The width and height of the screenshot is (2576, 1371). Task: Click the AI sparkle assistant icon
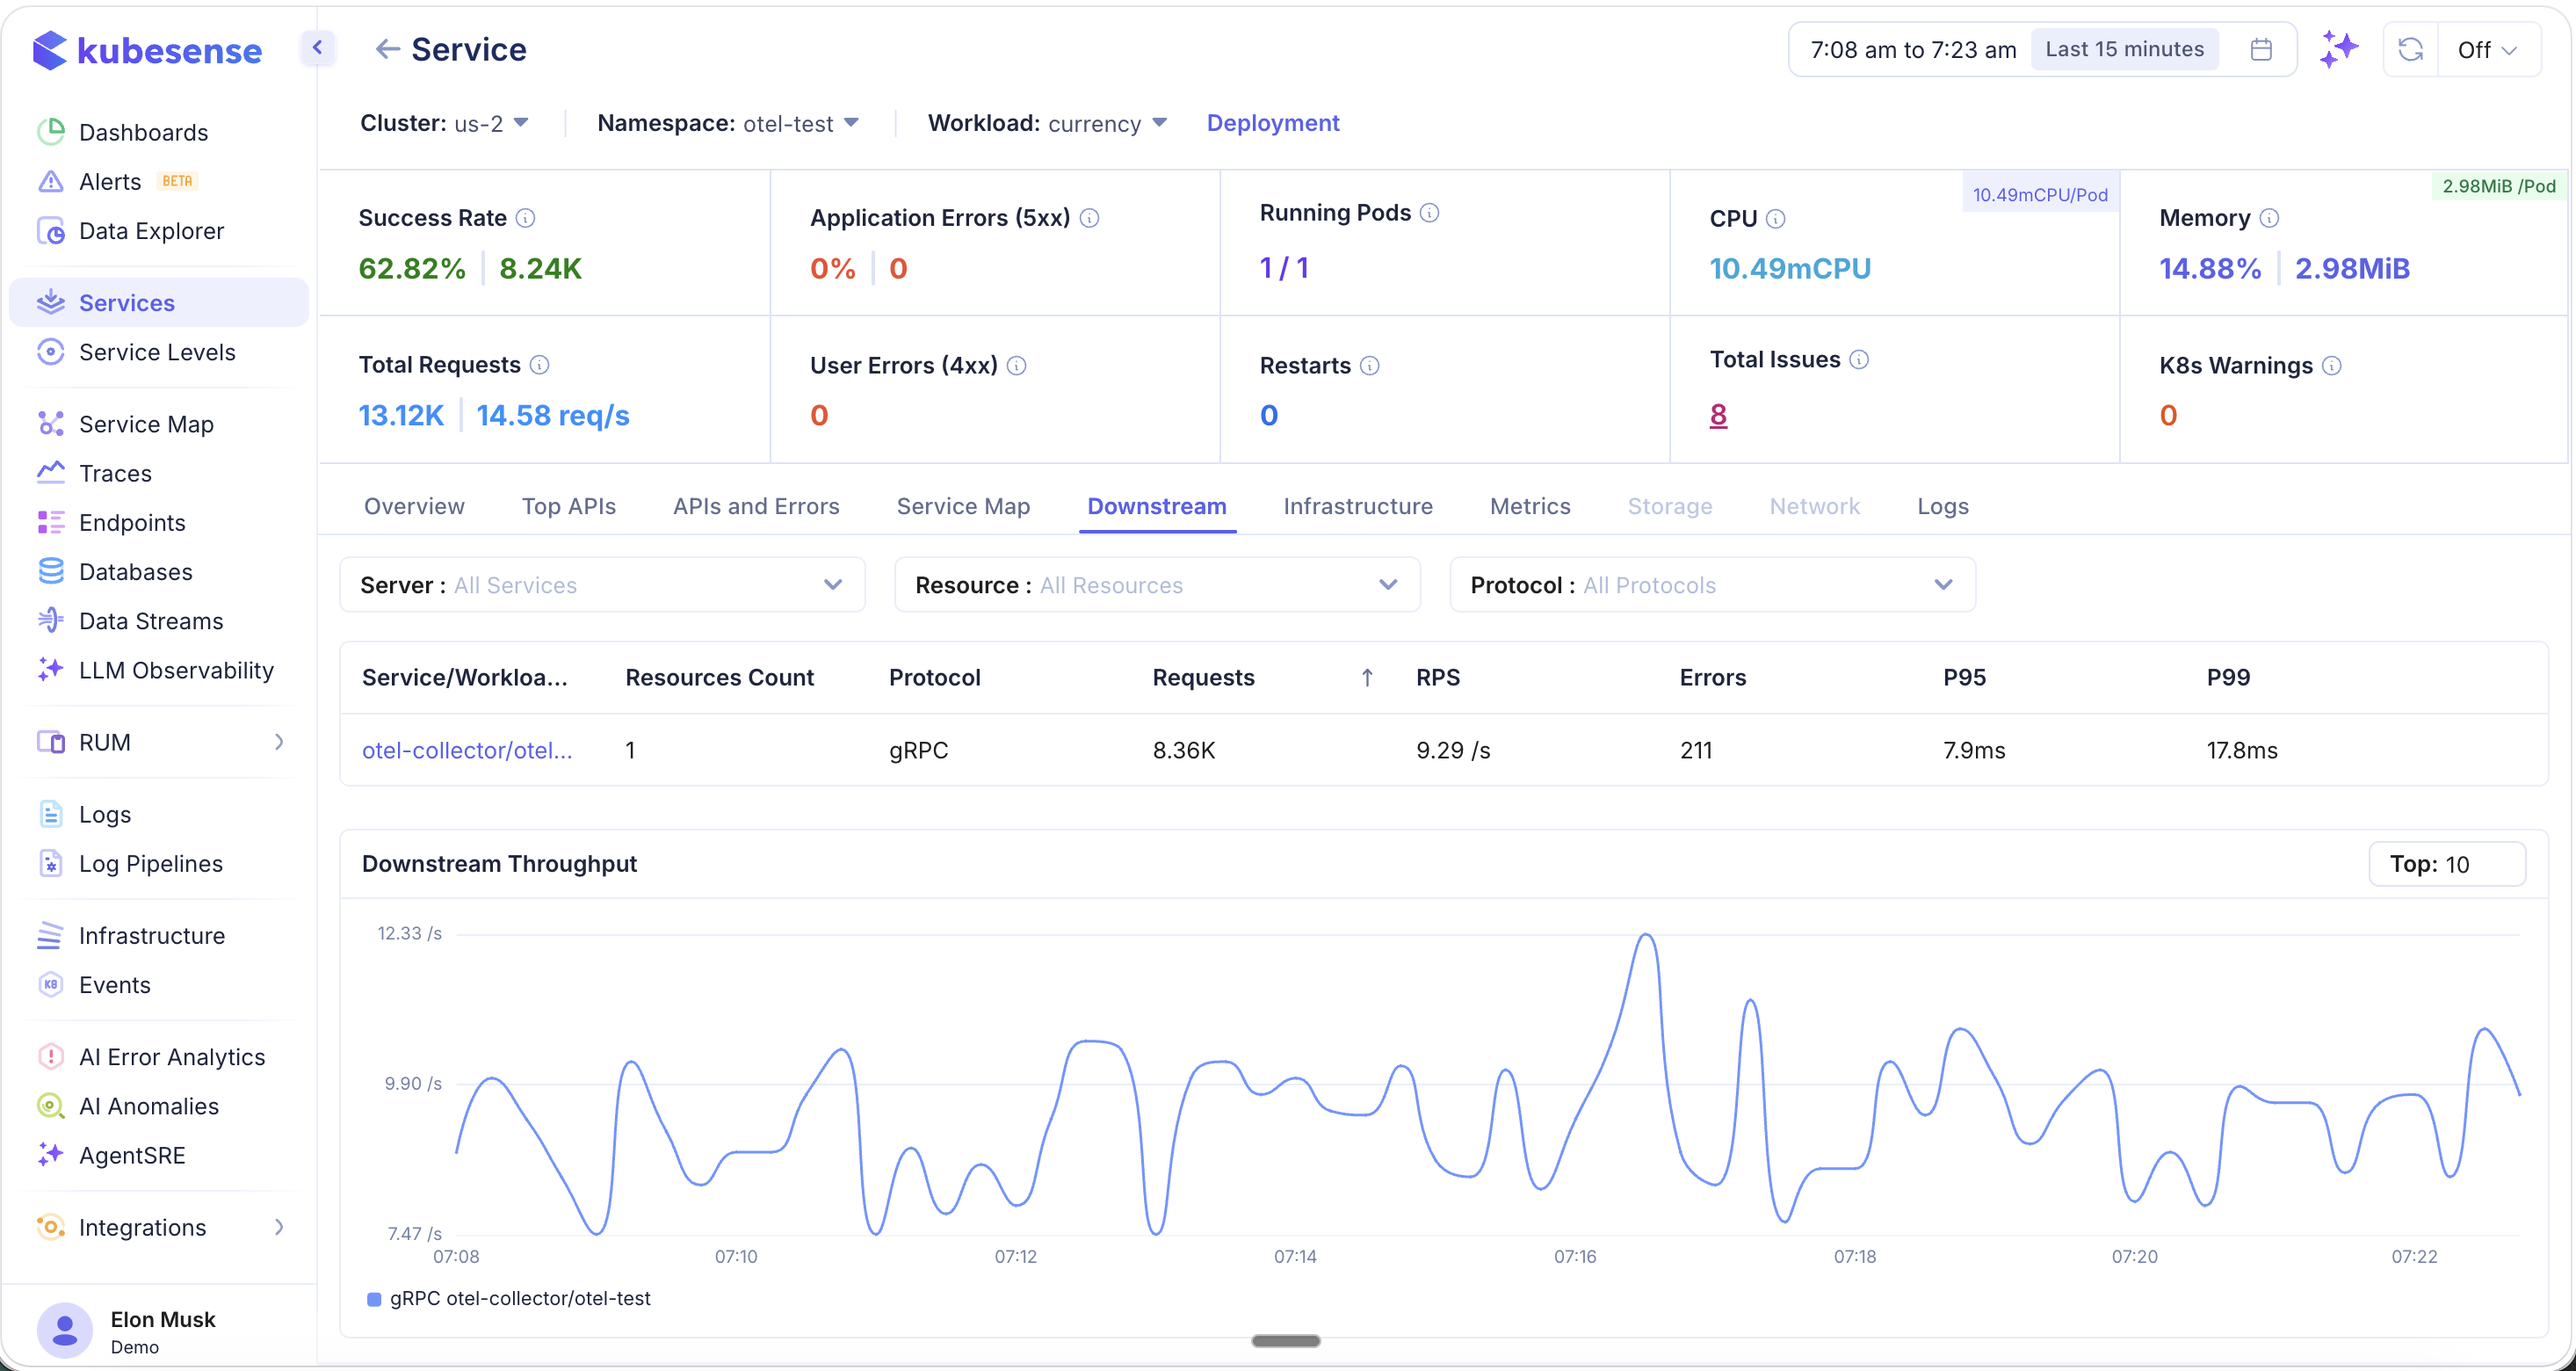point(2339,49)
